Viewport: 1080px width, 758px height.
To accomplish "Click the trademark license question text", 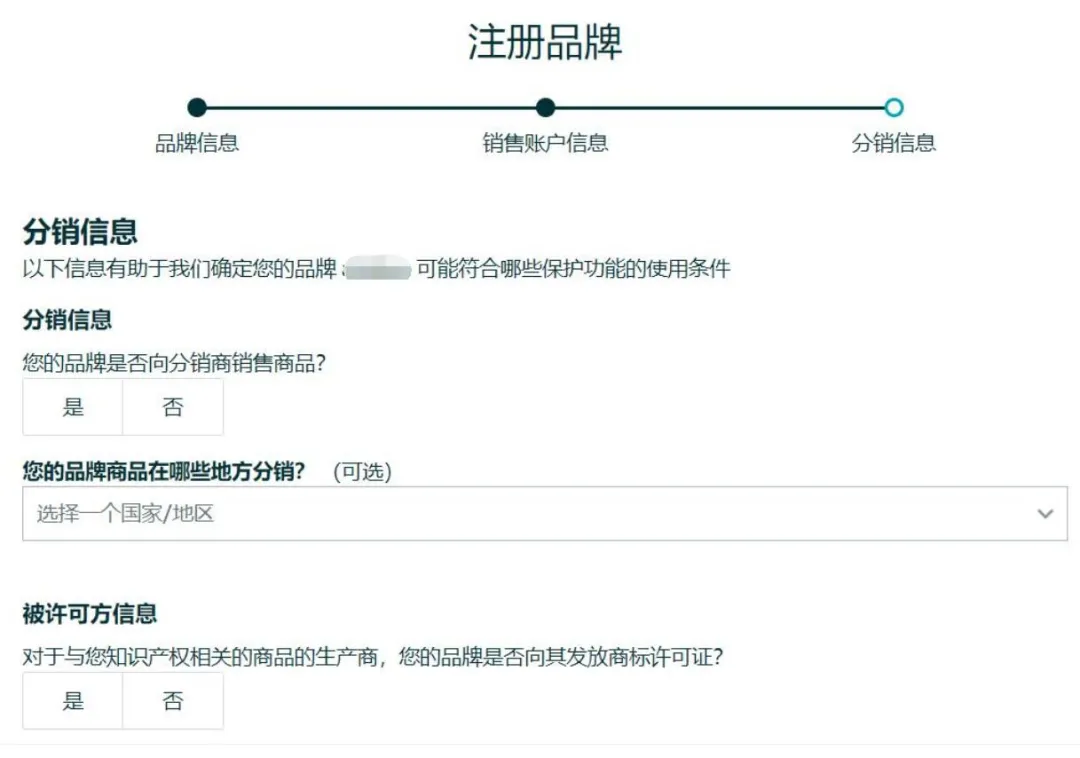I will click(373, 657).
